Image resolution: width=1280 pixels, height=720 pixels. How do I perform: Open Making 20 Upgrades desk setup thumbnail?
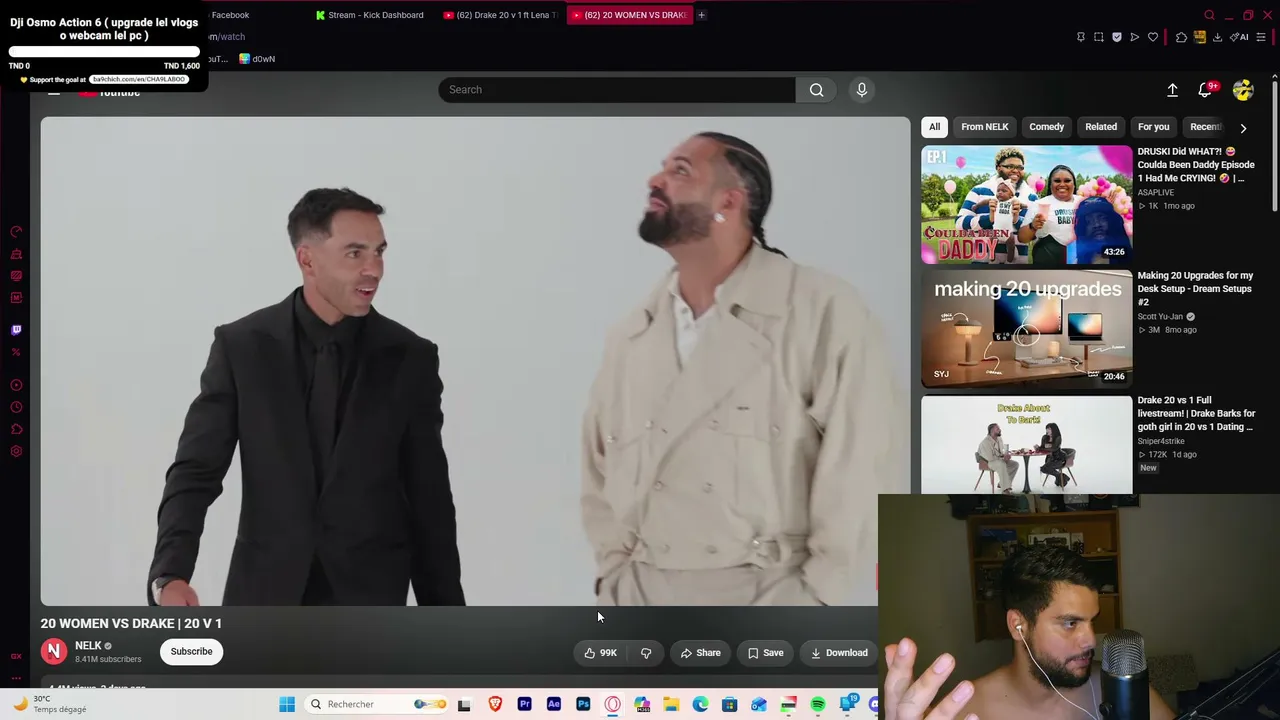1027,329
